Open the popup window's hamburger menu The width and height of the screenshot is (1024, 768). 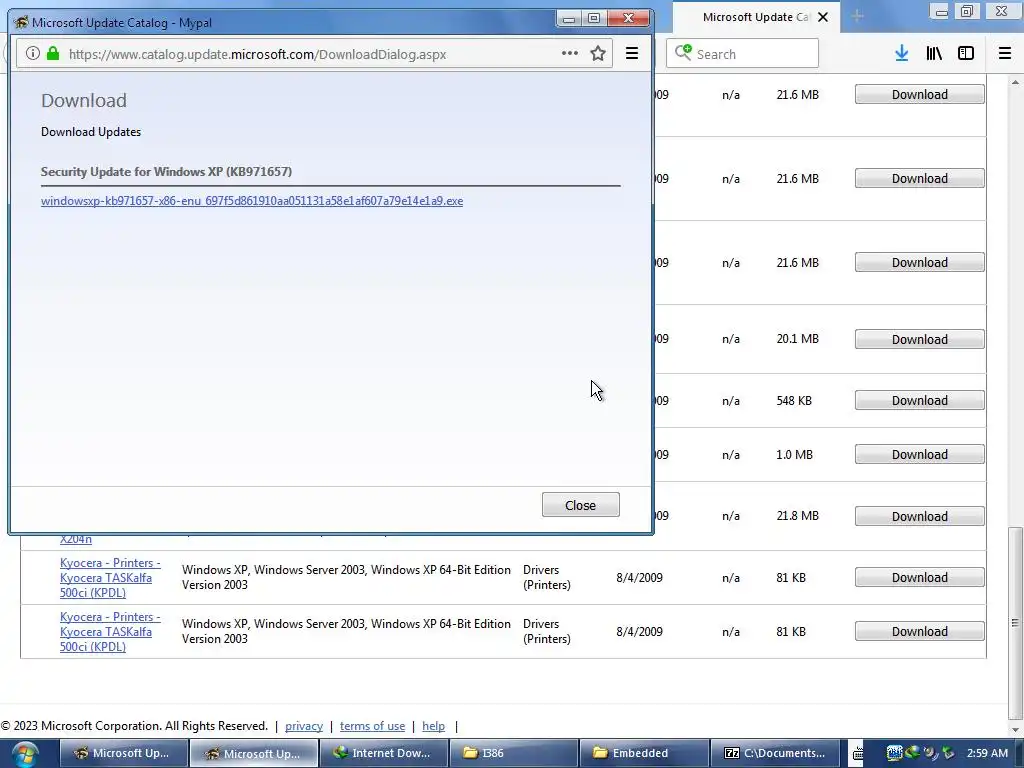(632, 54)
